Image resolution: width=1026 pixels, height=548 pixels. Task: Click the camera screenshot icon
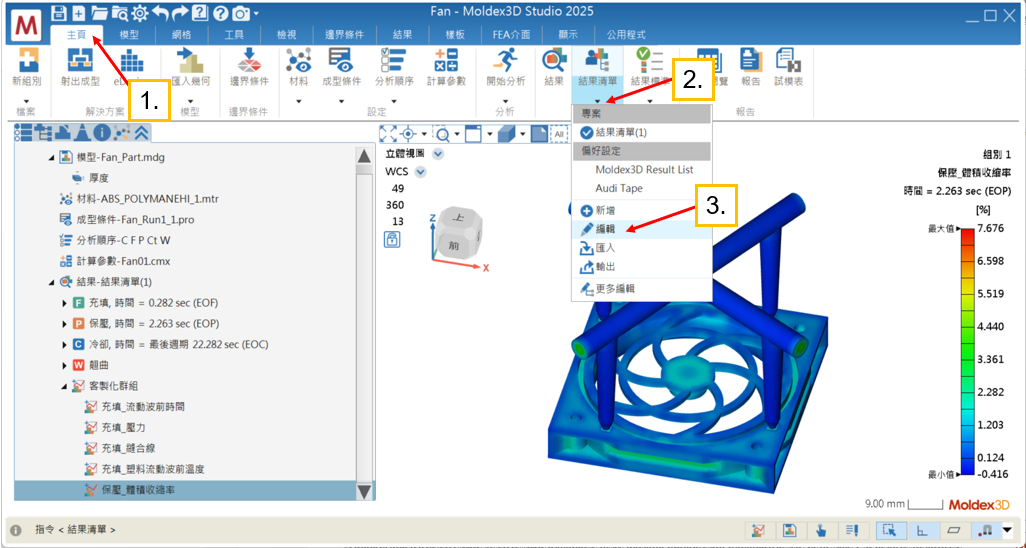(x=241, y=12)
